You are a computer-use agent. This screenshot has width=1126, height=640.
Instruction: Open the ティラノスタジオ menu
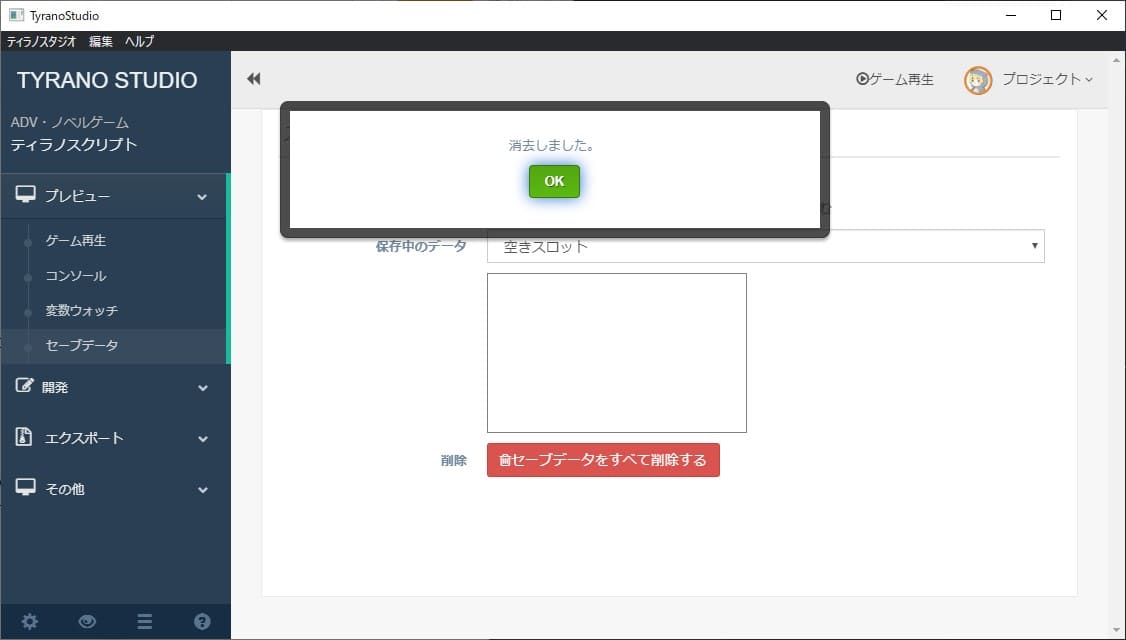click(41, 41)
